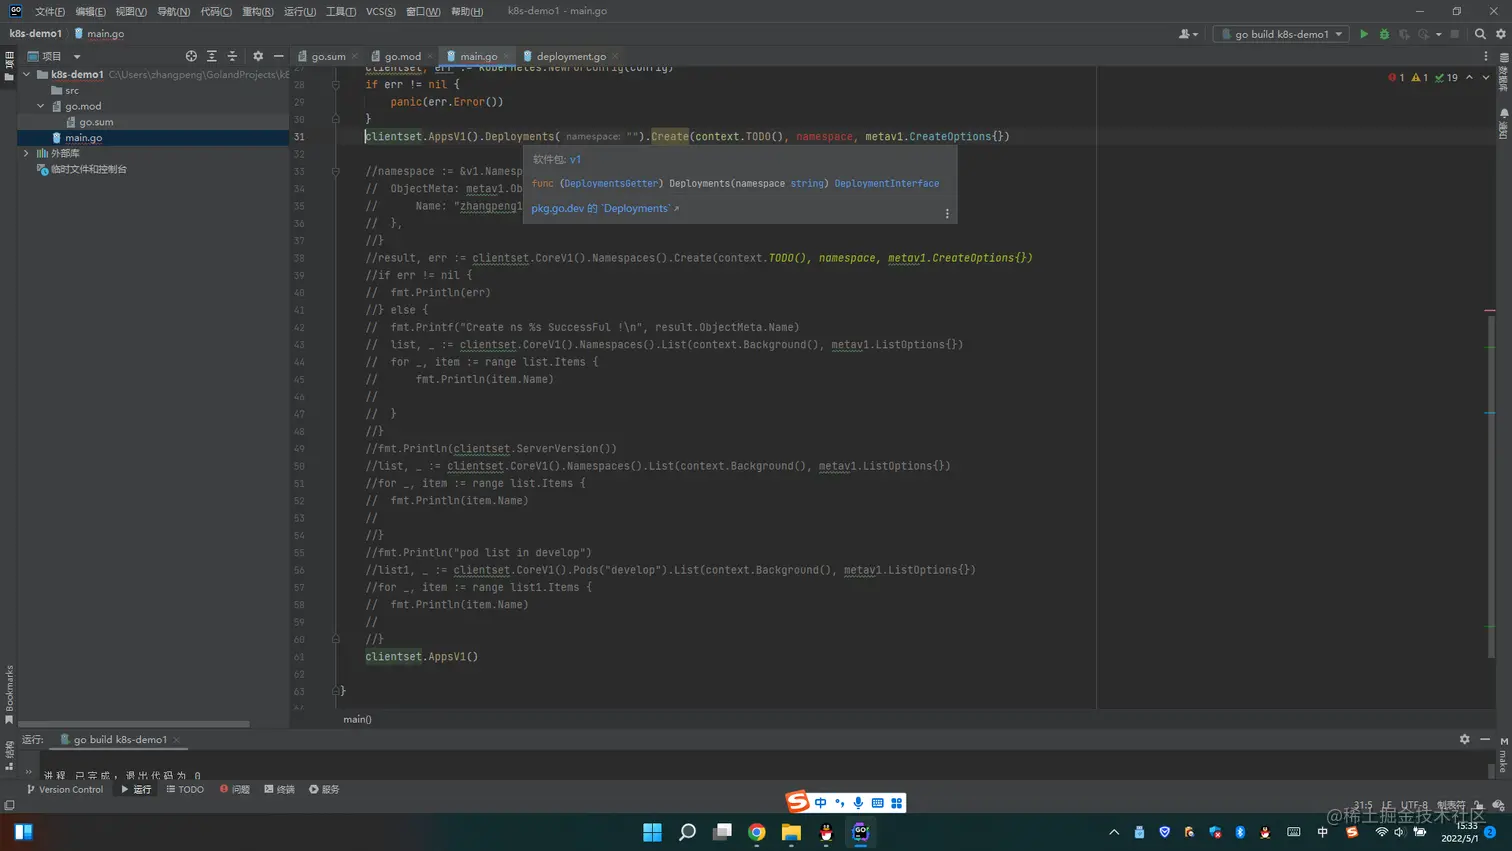Expand all in project panel
Image resolution: width=1512 pixels, height=851 pixels.
[211, 56]
